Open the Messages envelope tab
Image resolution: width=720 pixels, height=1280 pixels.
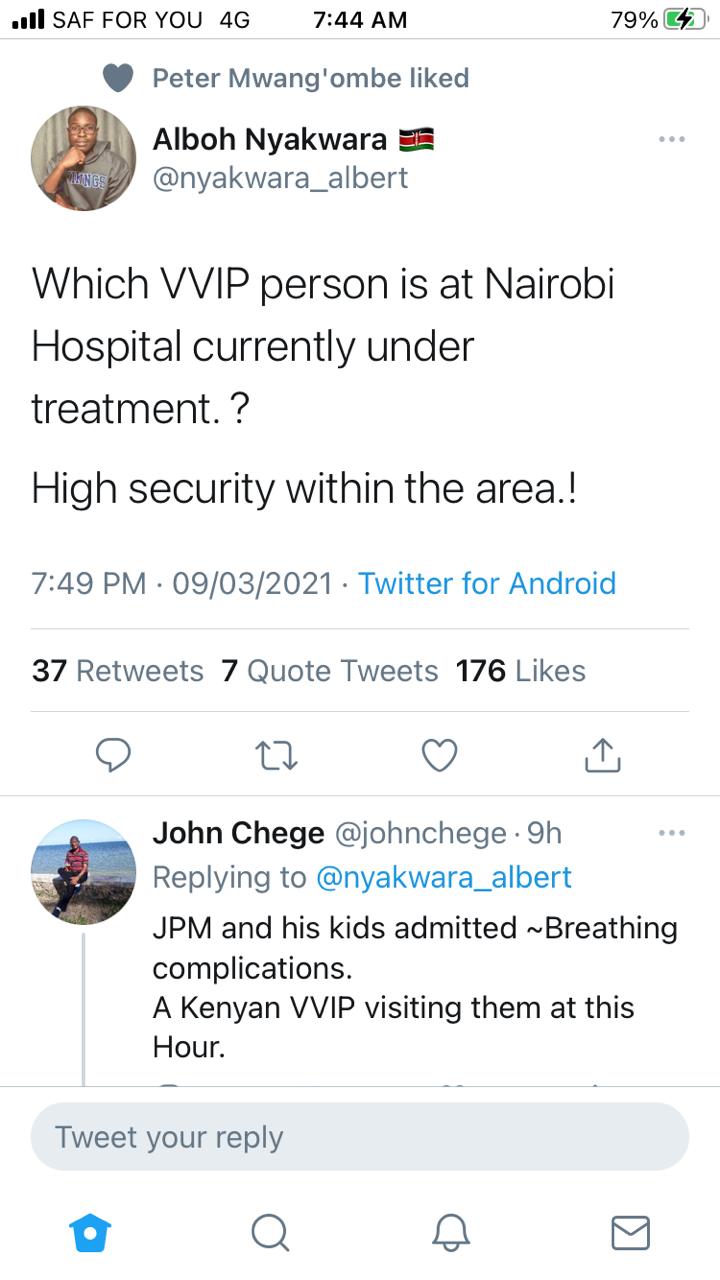click(x=630, y=1232)
